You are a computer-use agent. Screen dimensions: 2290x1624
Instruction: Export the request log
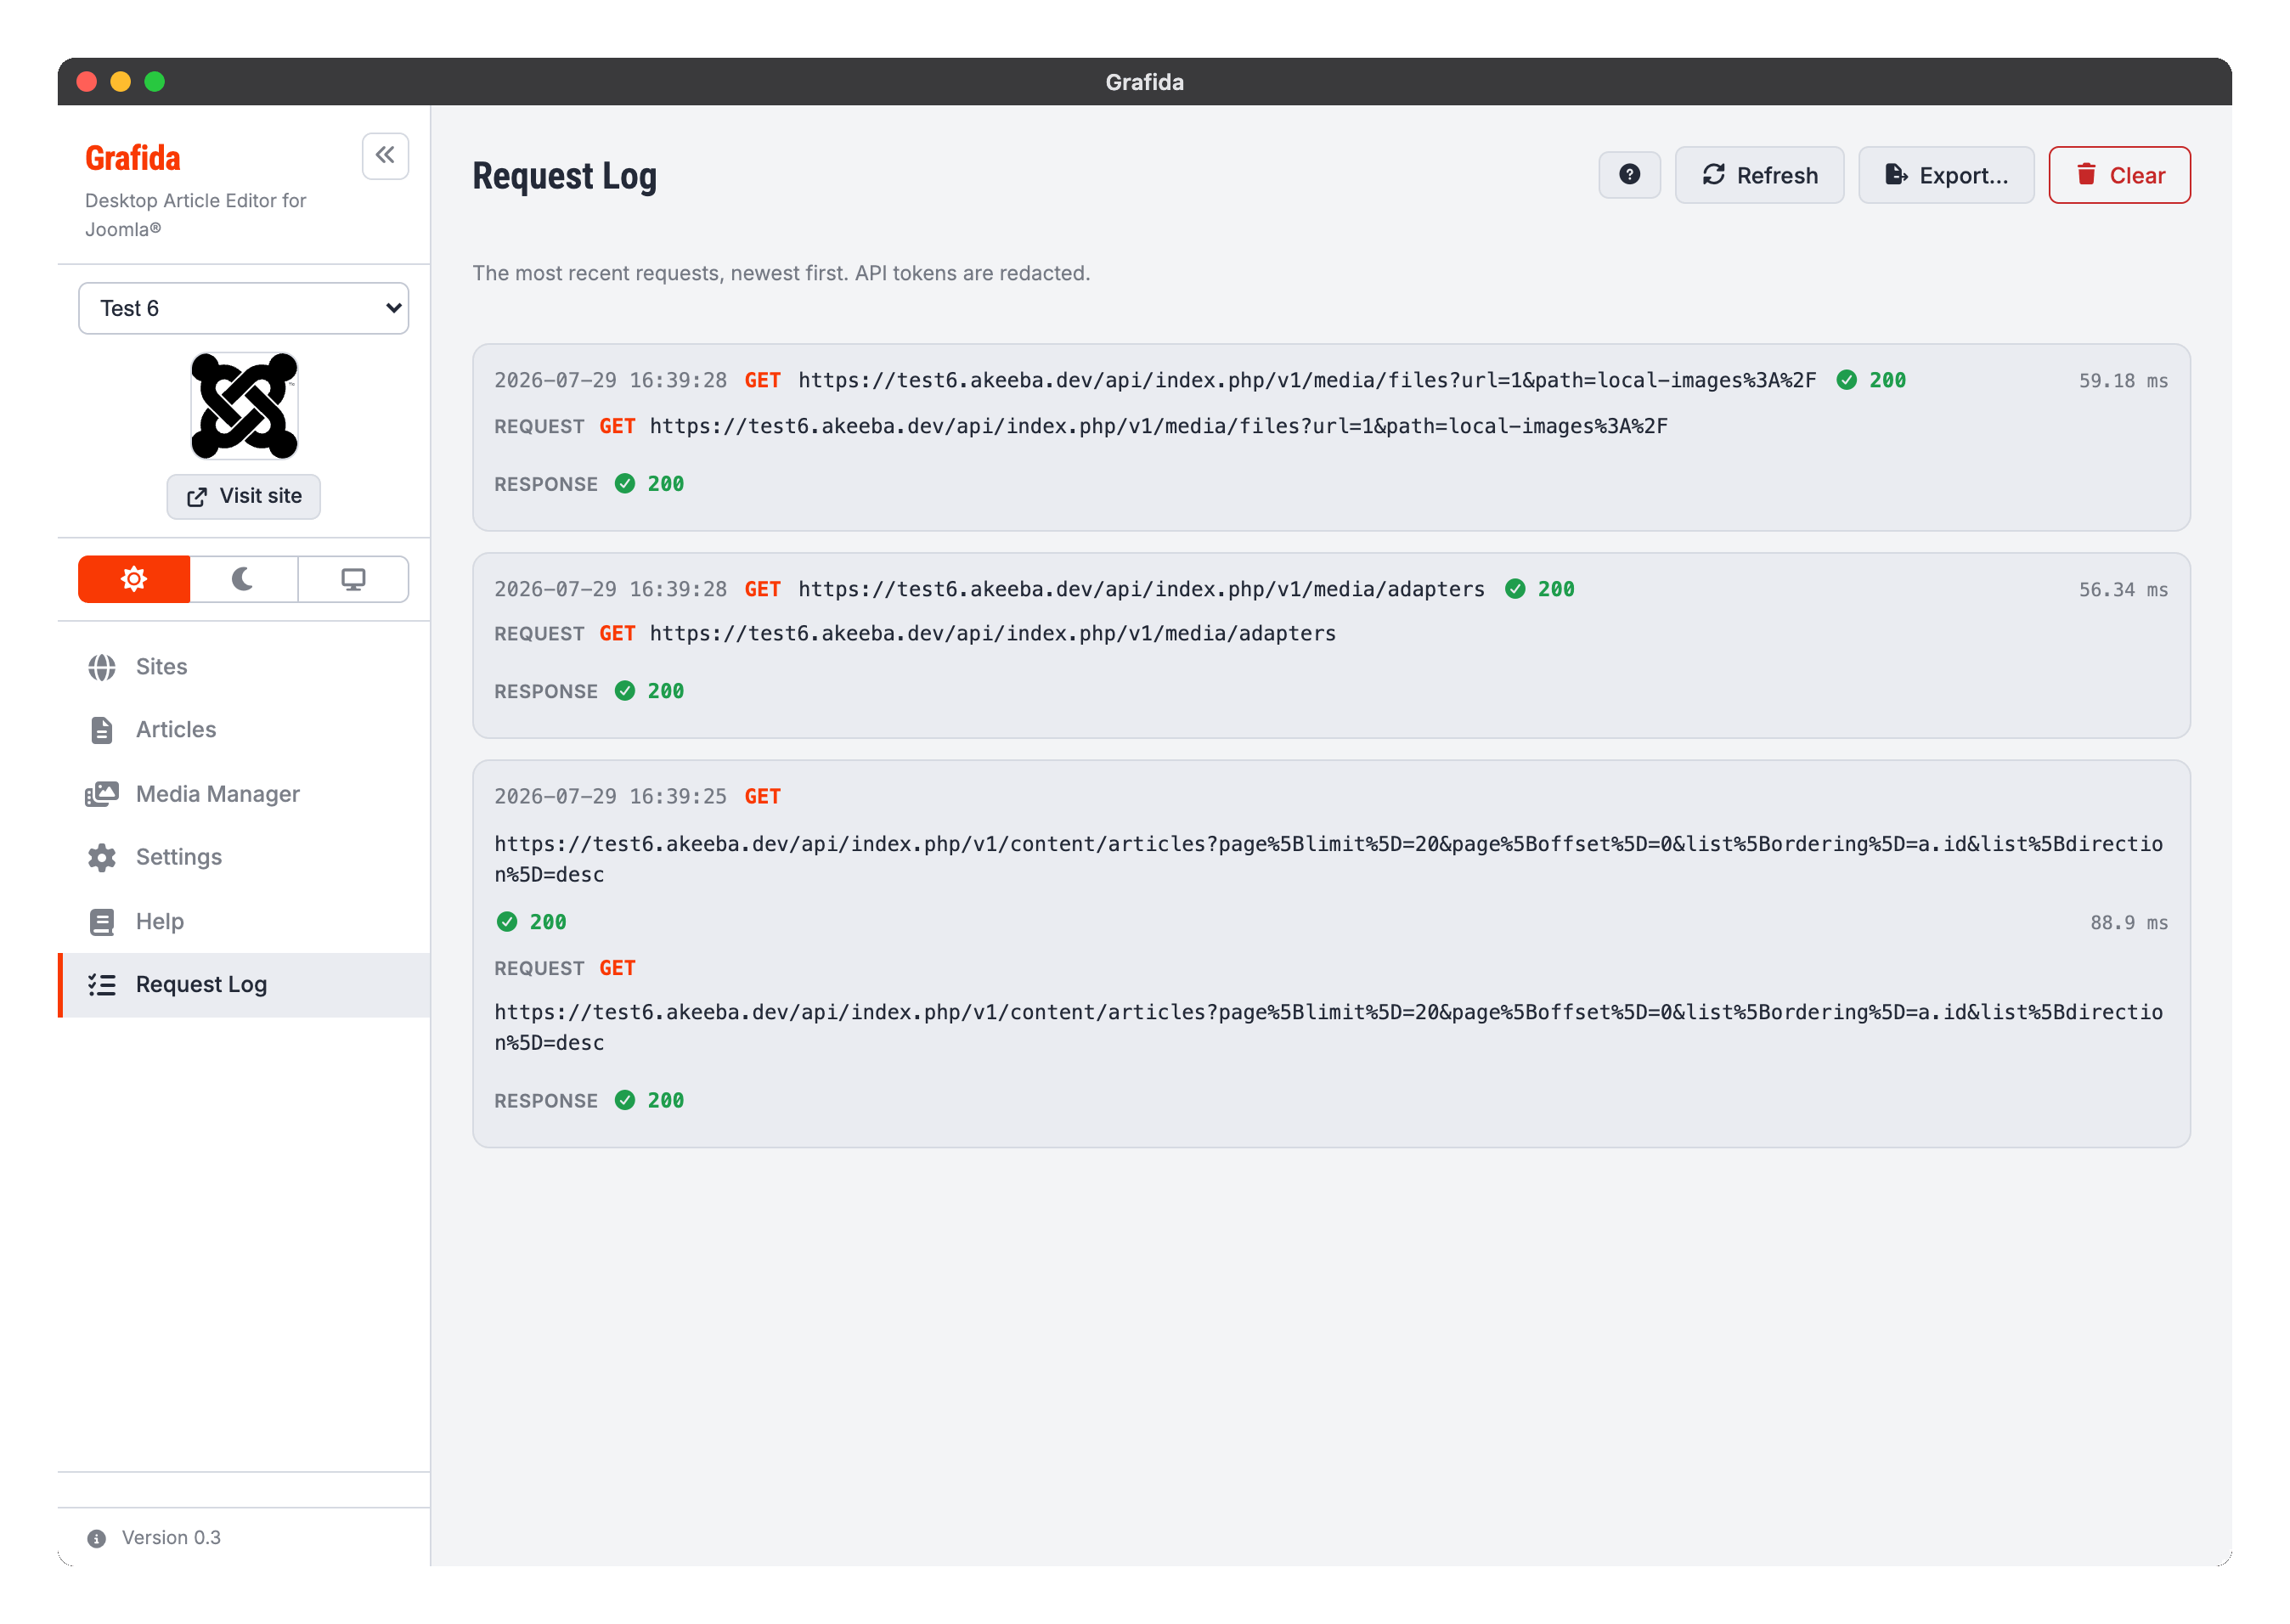(x=1945, y=175)
